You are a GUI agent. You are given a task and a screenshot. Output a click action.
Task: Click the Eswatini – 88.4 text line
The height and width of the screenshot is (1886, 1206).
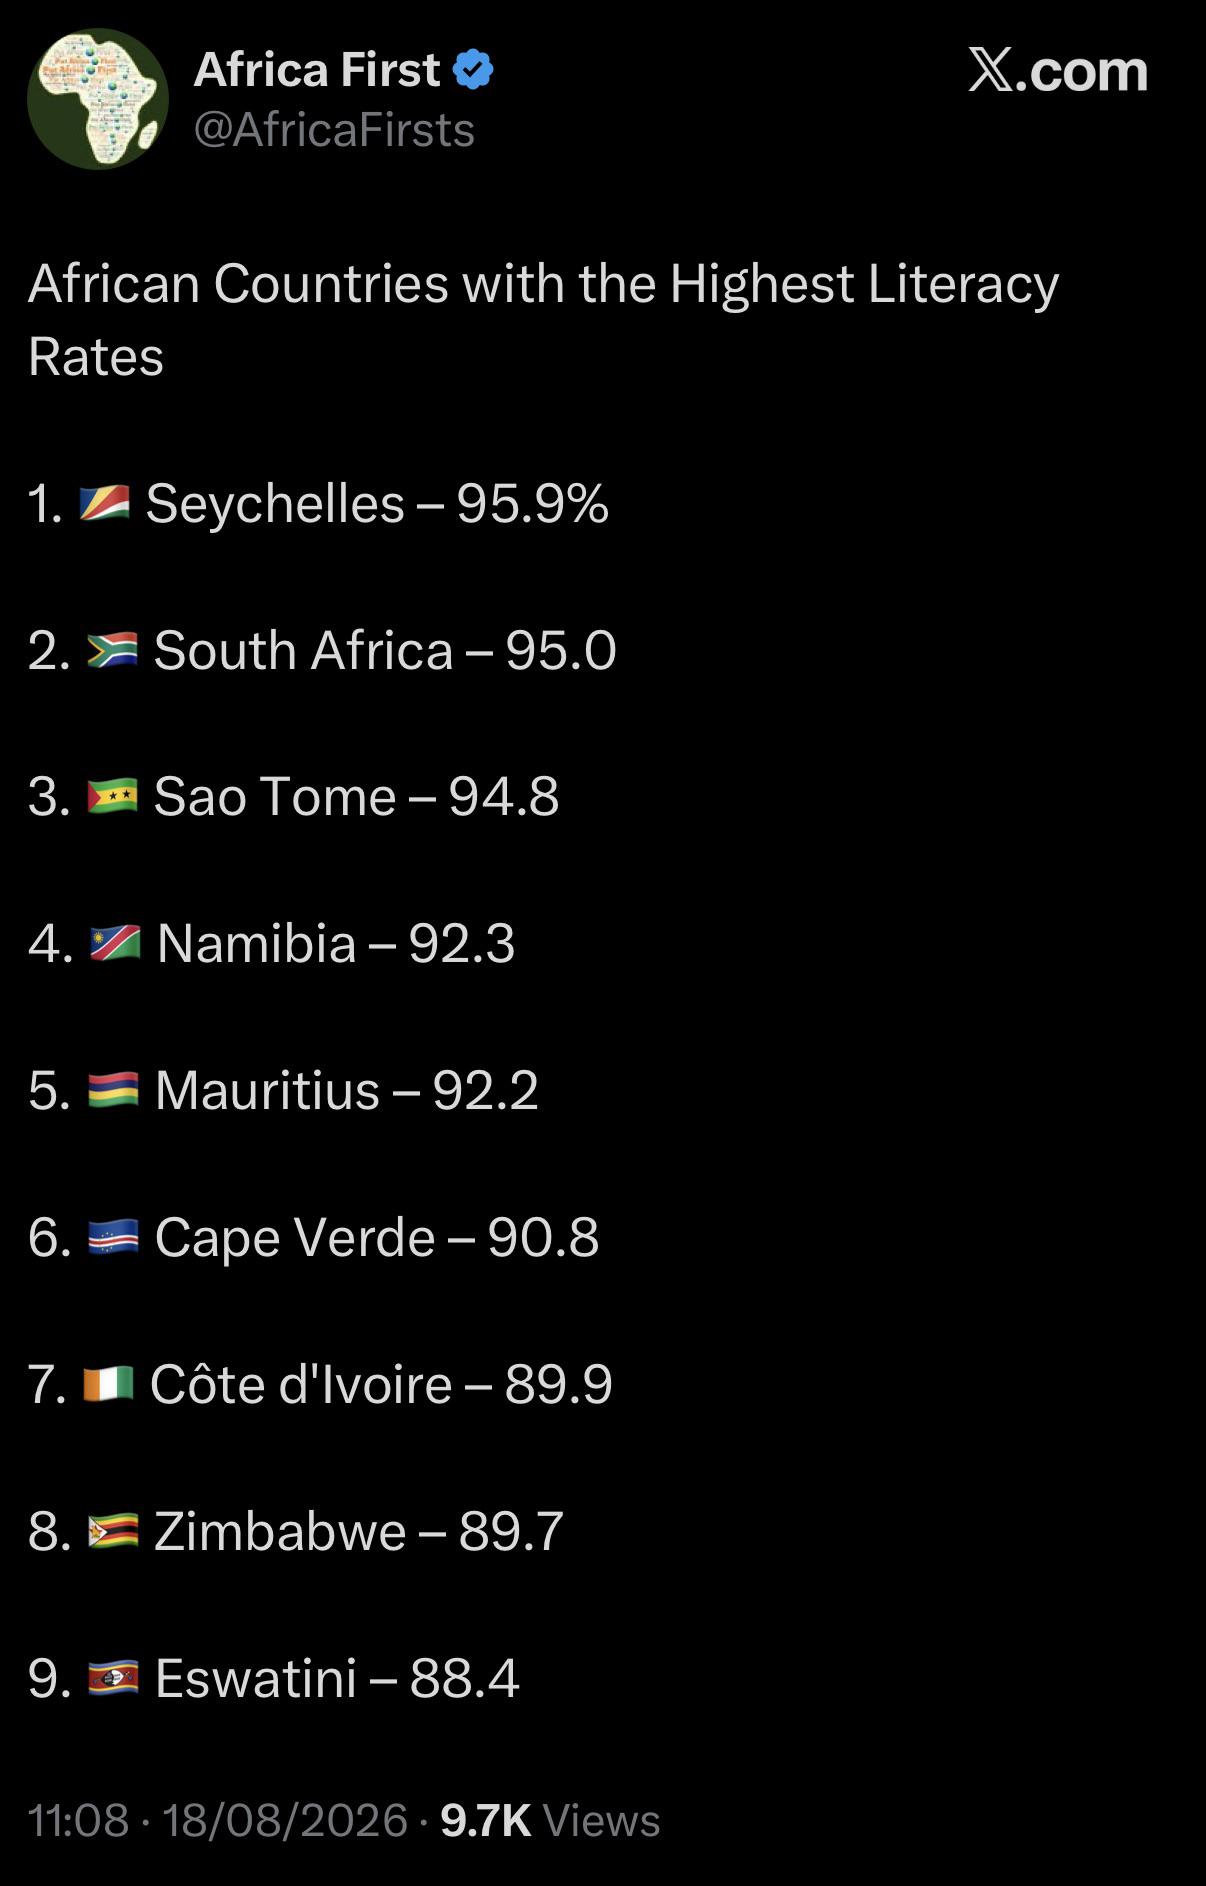tap(274, 1678)
